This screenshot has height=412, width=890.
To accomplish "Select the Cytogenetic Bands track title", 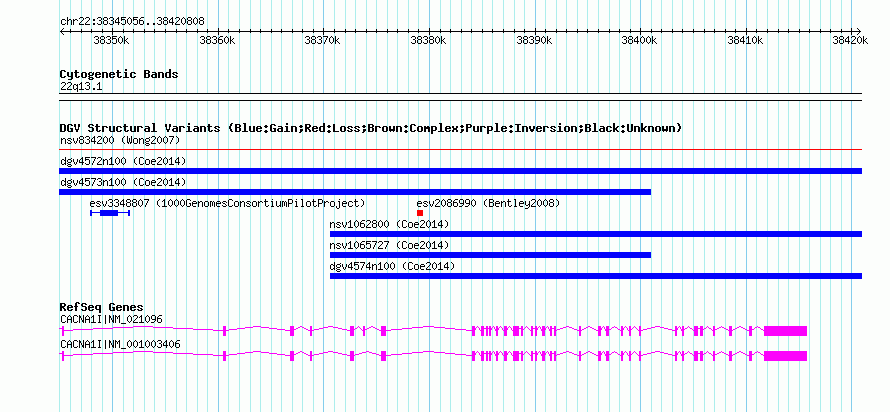I will pos(119,74).
